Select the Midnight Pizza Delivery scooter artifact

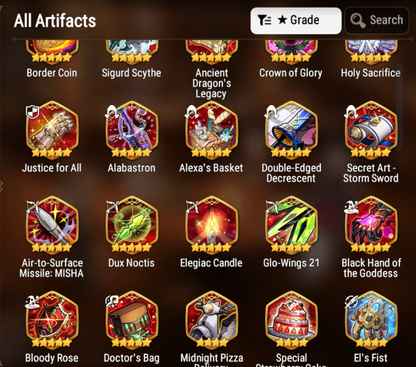pyautogui.click(x=211, y=321)
